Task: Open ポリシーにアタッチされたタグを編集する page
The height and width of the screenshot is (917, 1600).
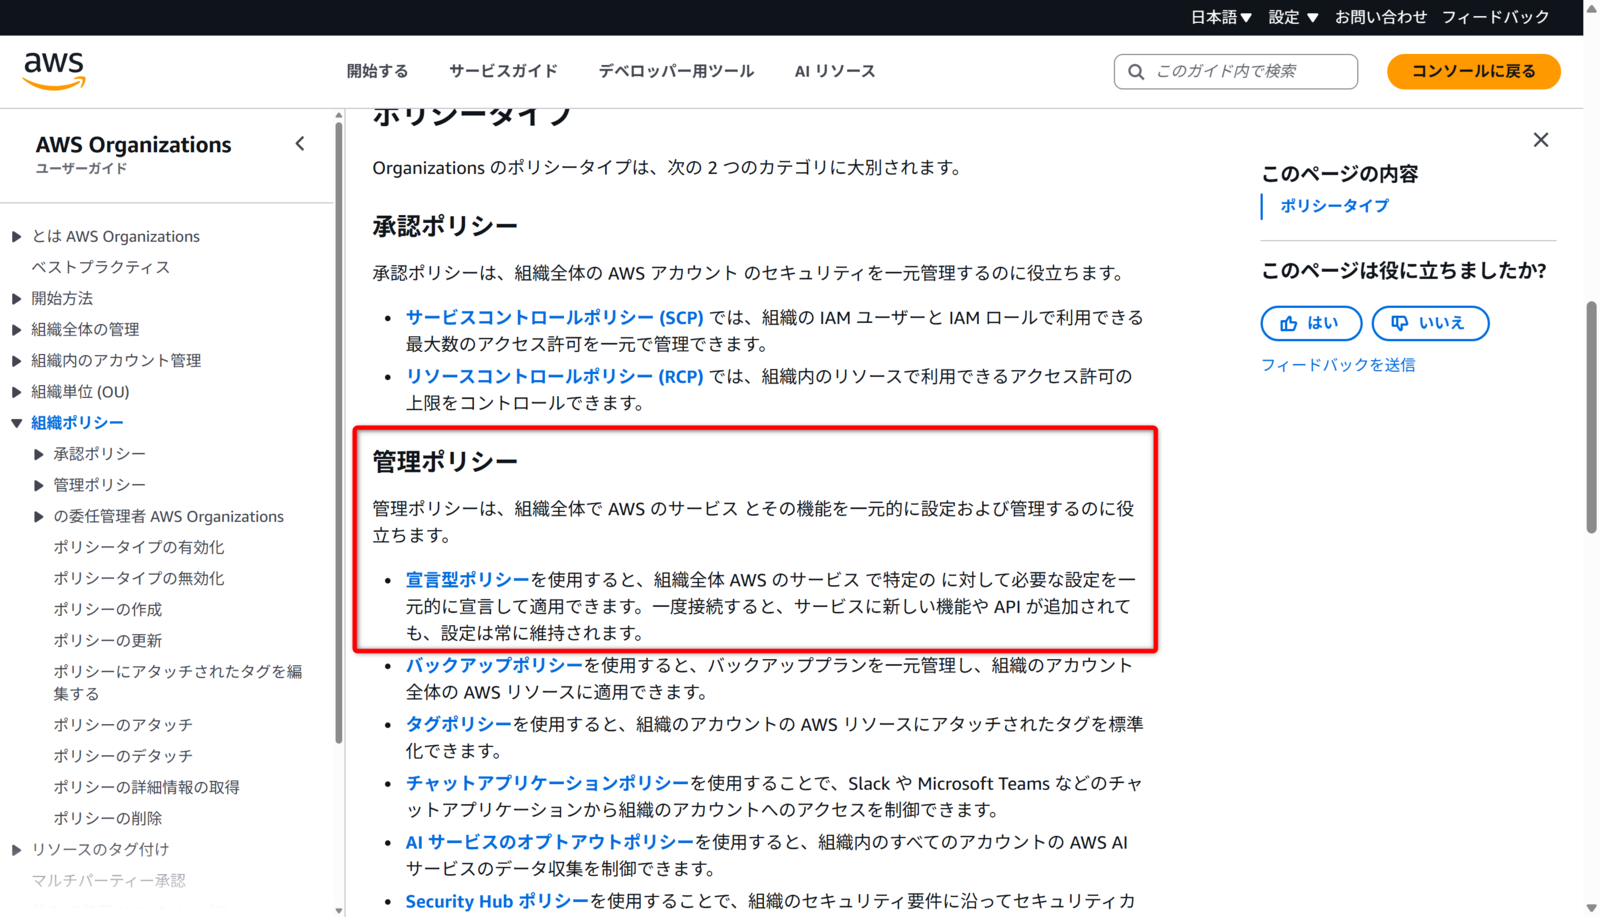Action: (177, 682)
